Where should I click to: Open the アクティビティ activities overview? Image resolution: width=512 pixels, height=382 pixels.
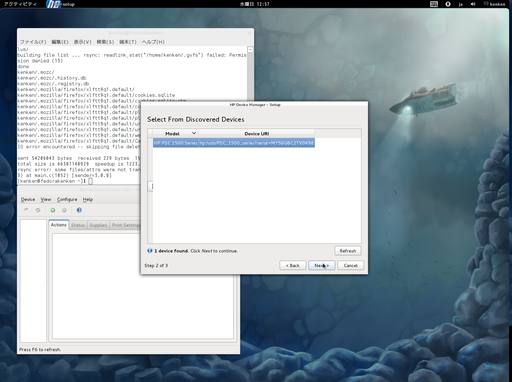point(20,4)
